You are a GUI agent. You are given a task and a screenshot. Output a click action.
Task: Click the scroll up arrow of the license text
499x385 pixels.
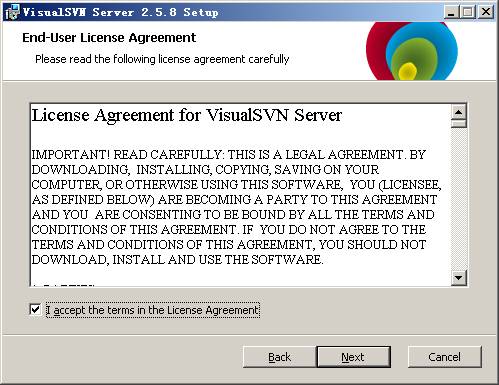pos(459,112)
